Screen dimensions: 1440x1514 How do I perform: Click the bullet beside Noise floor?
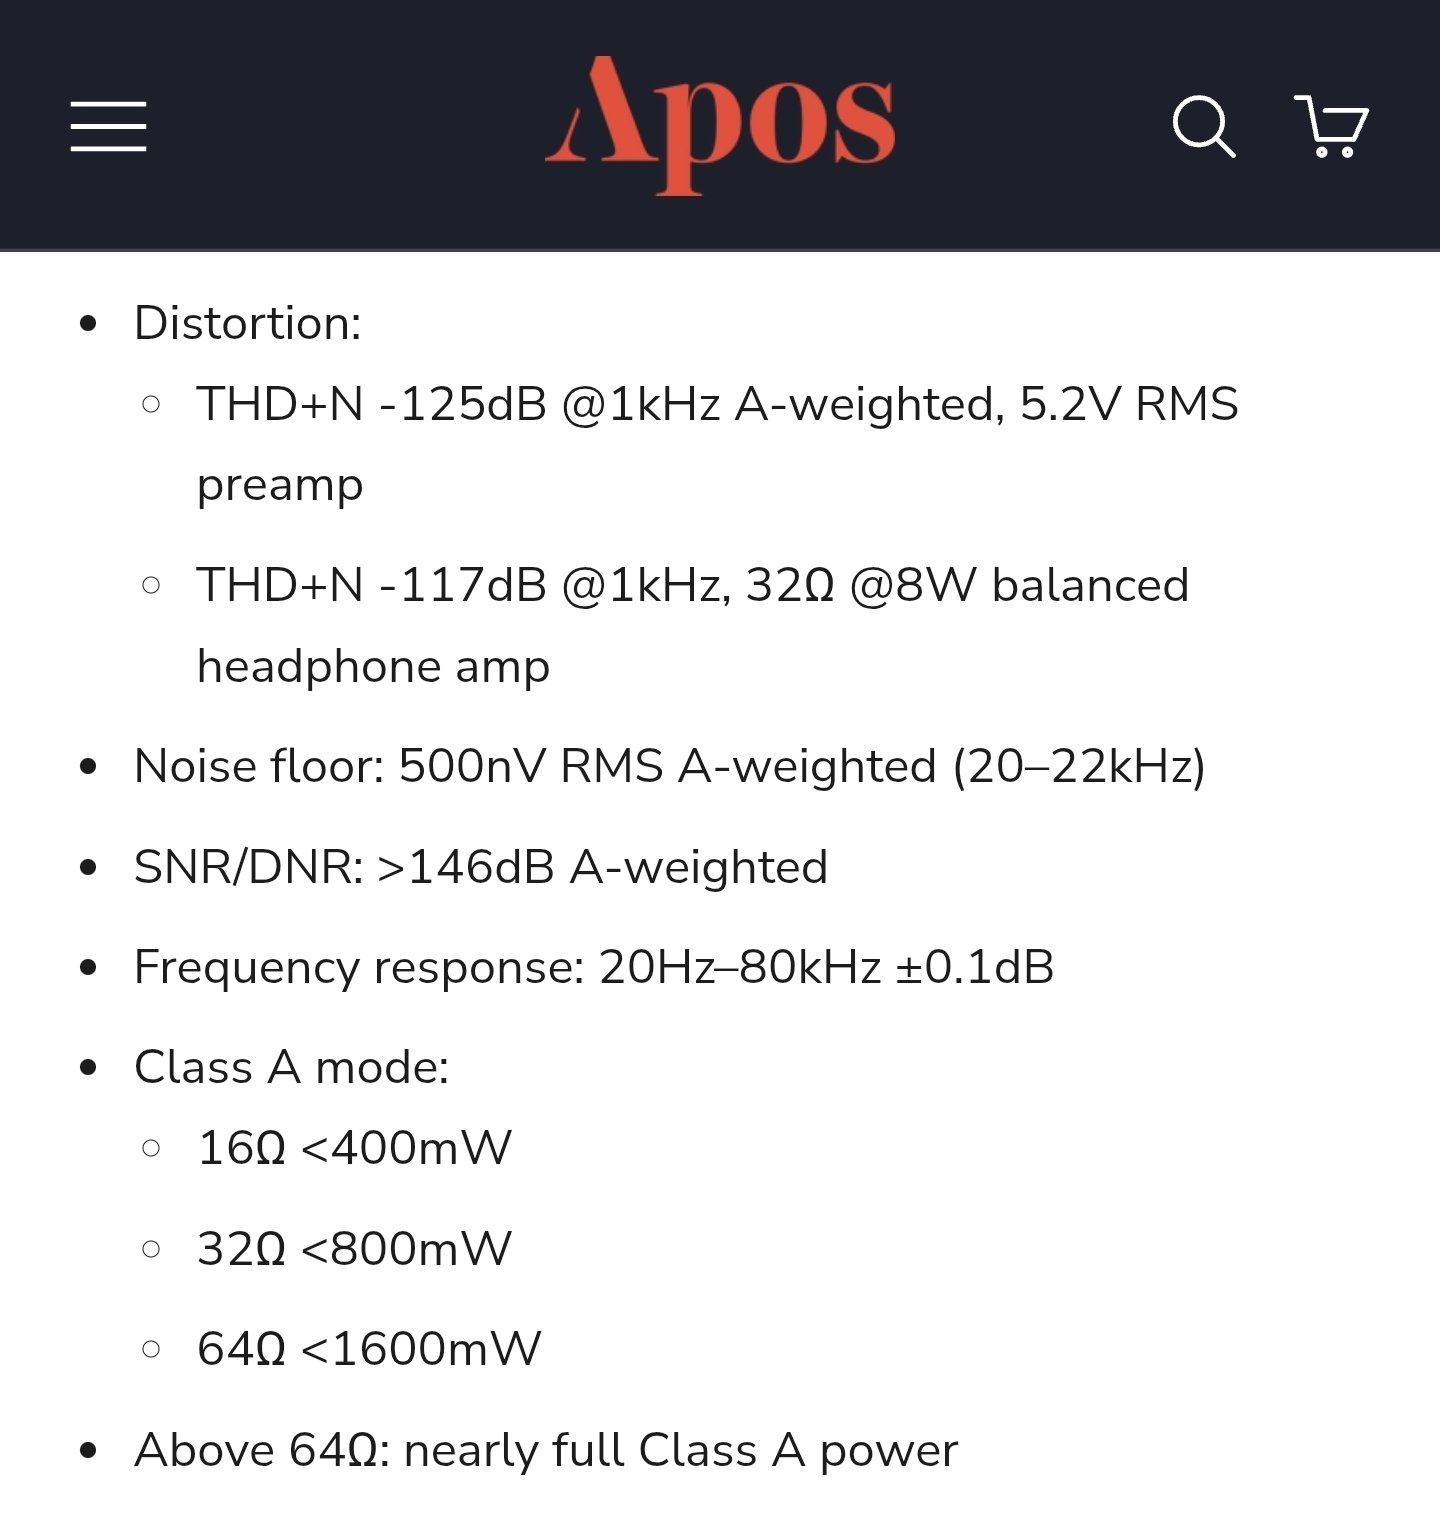tap(89, 767)
